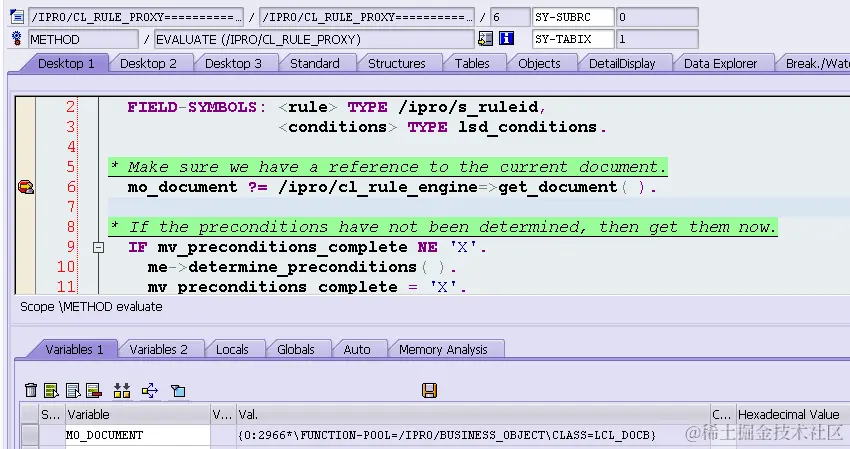Switch to the Variables 2 tab
850x449 pixels.
158,350
